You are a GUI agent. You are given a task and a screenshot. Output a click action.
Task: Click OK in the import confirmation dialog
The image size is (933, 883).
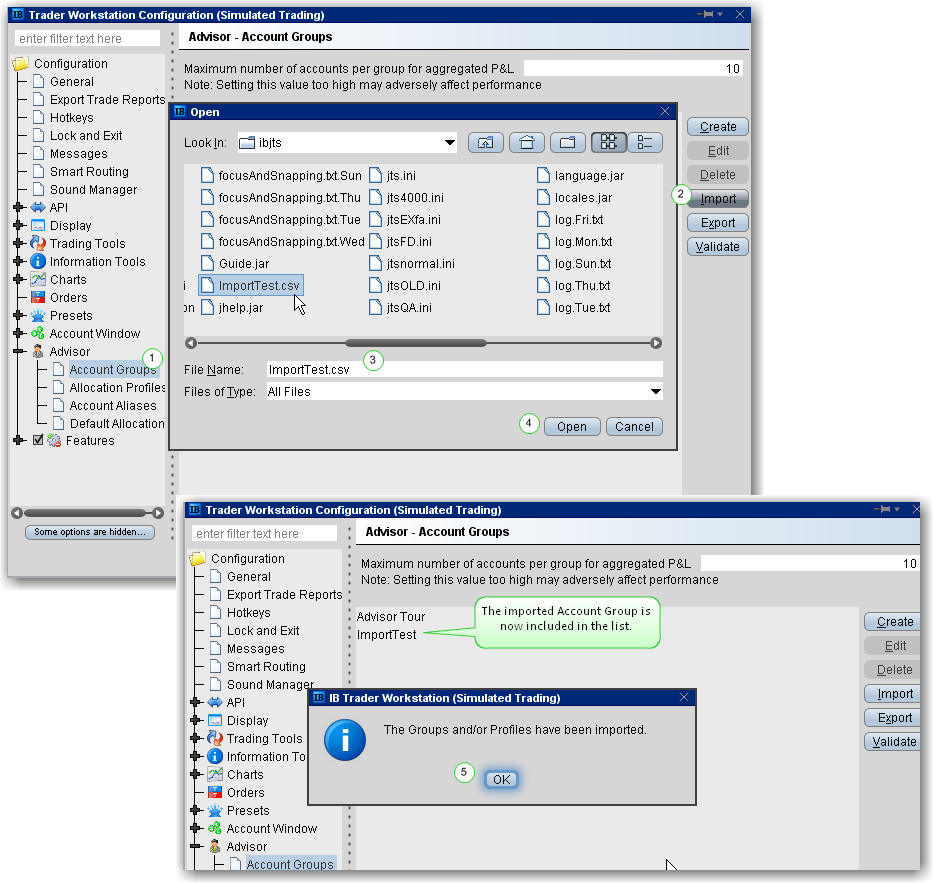(x=502, y=779)
